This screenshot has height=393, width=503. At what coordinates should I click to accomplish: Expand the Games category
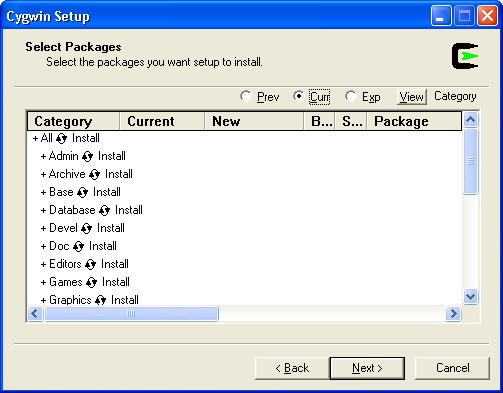pos(43,282)
